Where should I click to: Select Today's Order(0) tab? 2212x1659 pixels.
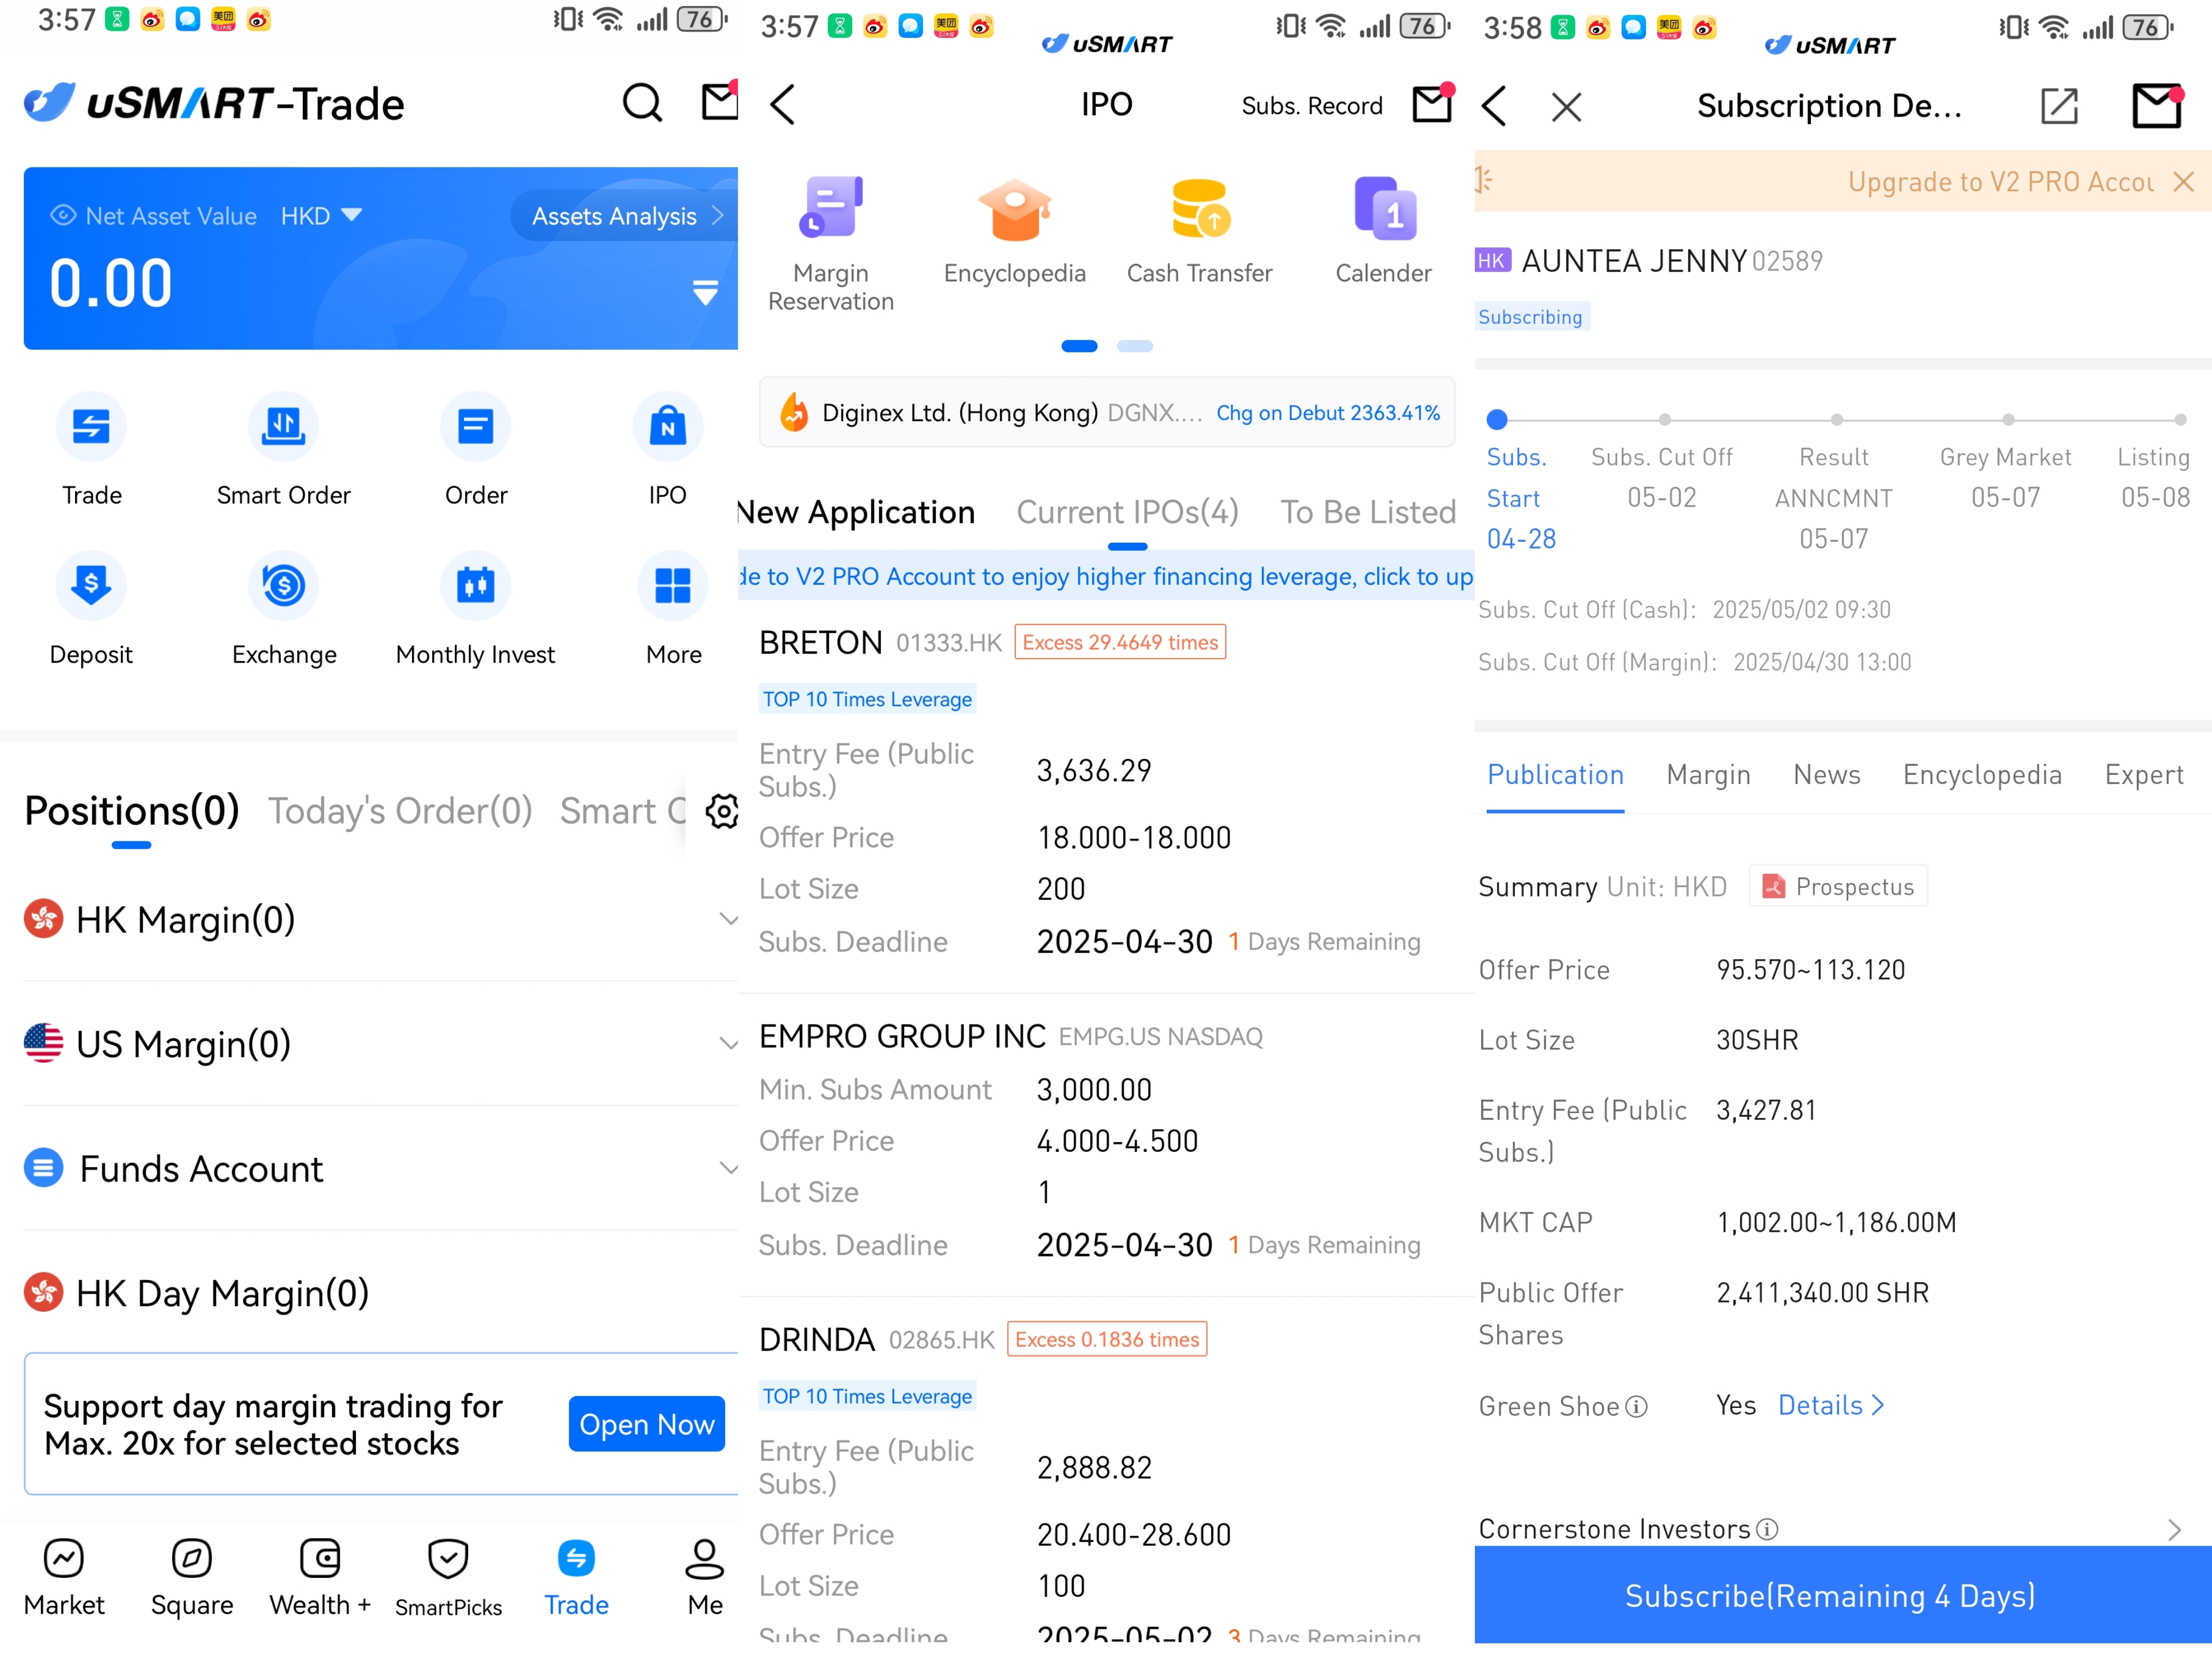(x=399, y=811)
